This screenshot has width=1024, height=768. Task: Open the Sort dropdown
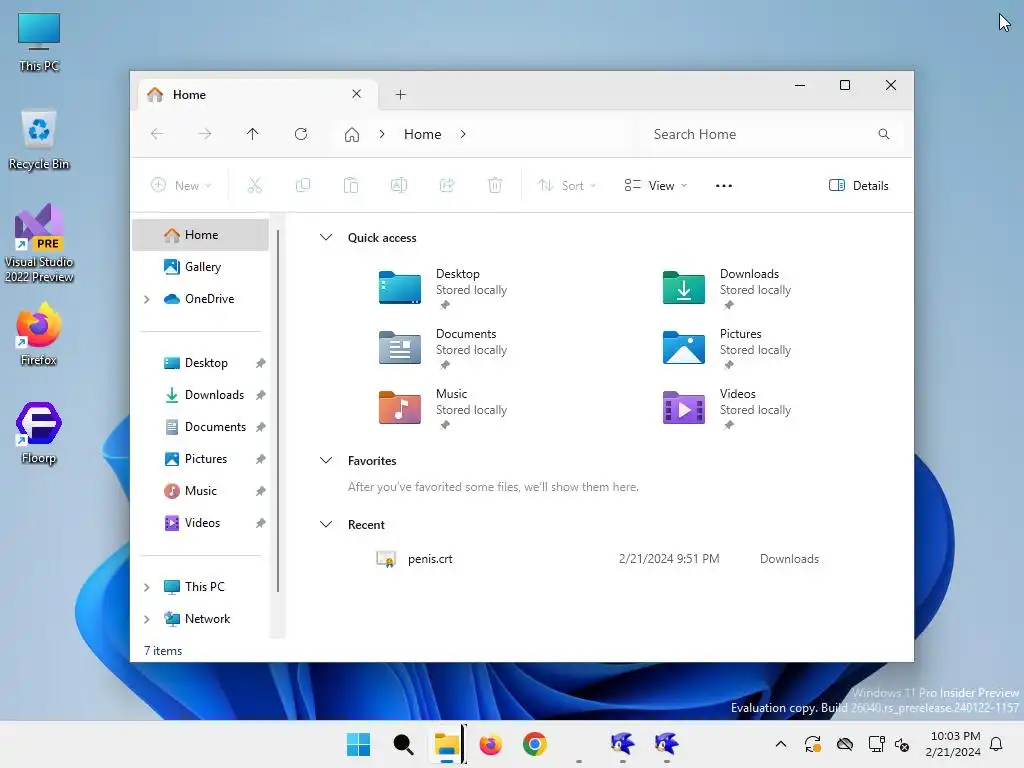pos(566,185)
